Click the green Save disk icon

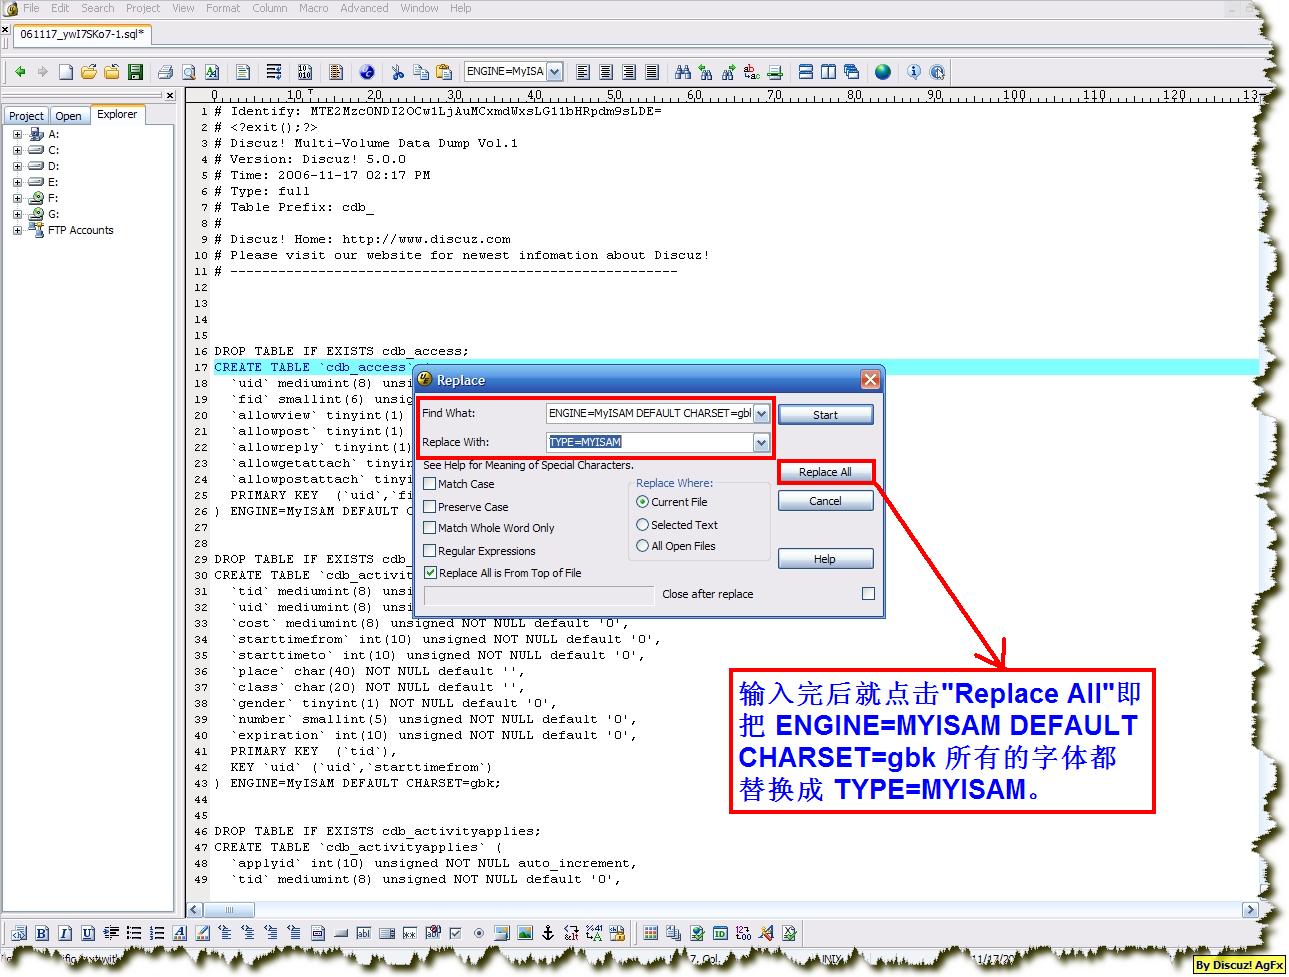click(x=135, y=72)
